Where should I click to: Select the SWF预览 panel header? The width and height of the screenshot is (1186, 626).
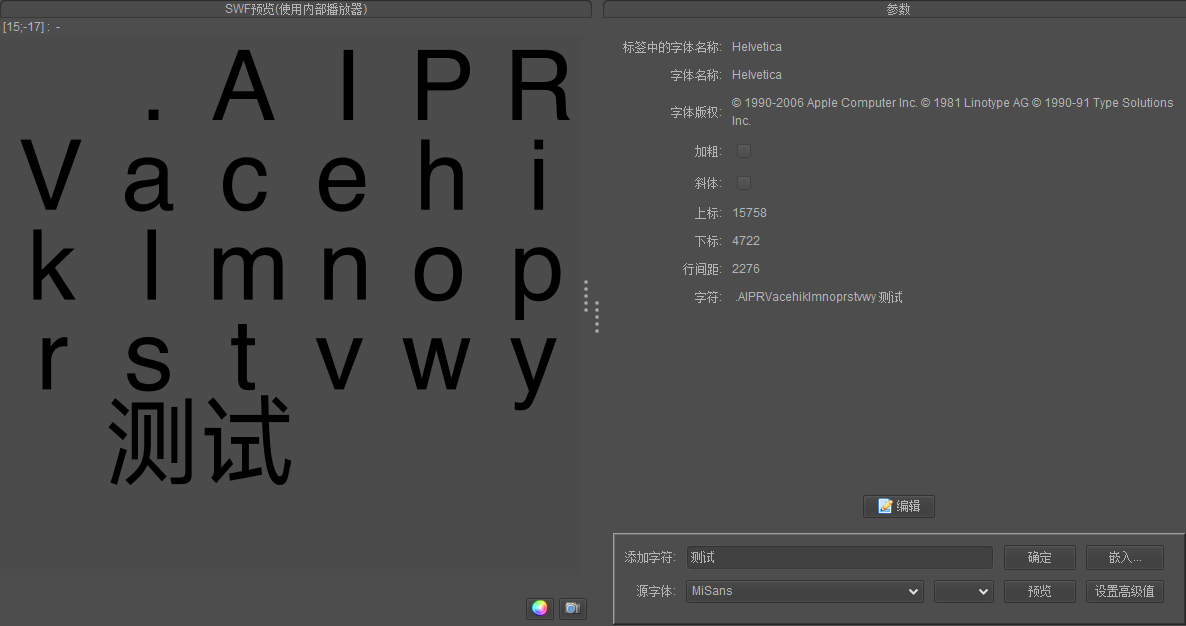(296, 9)
